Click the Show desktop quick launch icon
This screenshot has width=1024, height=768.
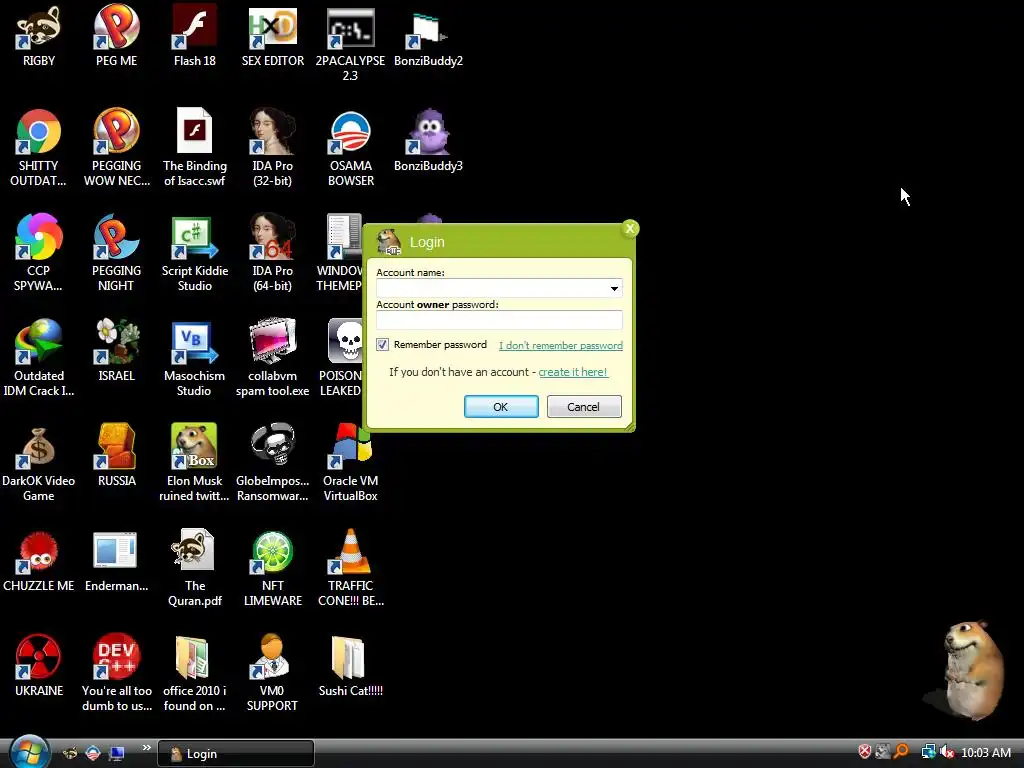tap(116, 754)
